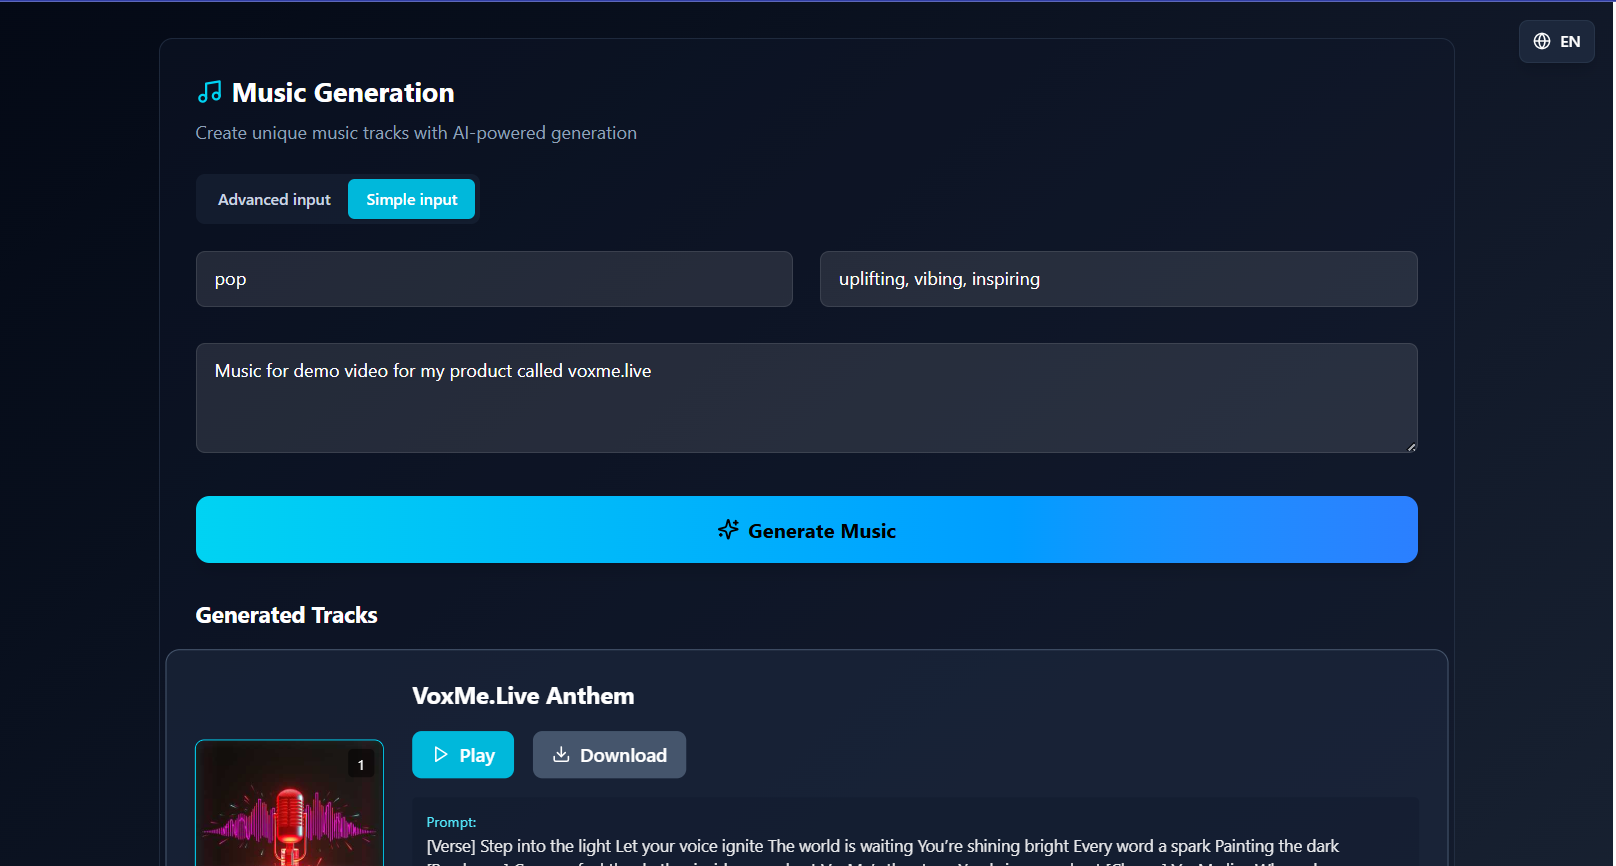
Task: Open the EN language selector
Action: 1556,41
